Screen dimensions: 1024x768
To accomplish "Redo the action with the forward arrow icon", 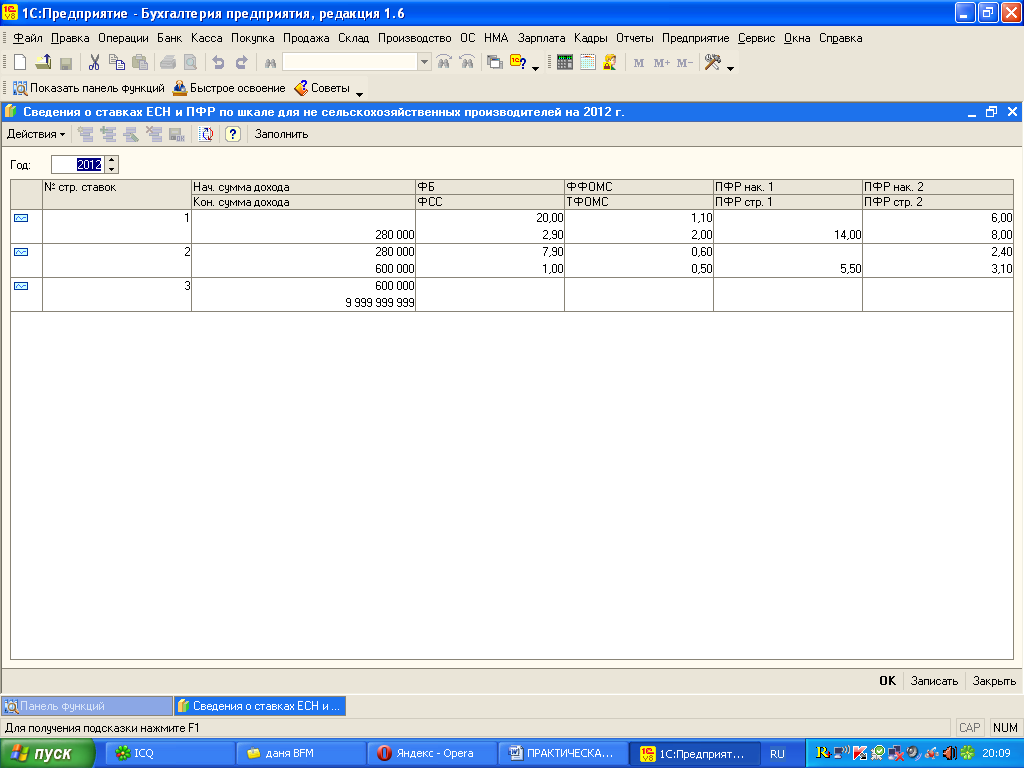I will (x=242, y=63).
